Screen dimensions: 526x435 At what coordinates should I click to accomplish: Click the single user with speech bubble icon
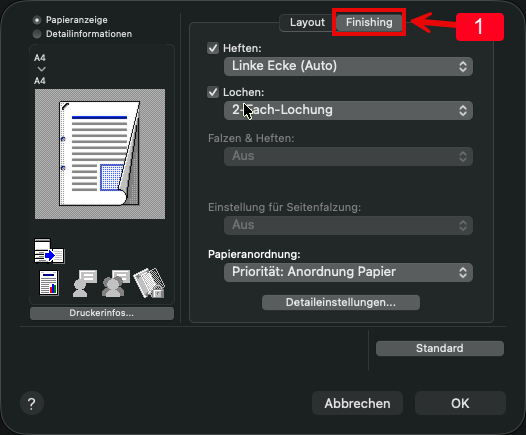click(x=85, y=283)
